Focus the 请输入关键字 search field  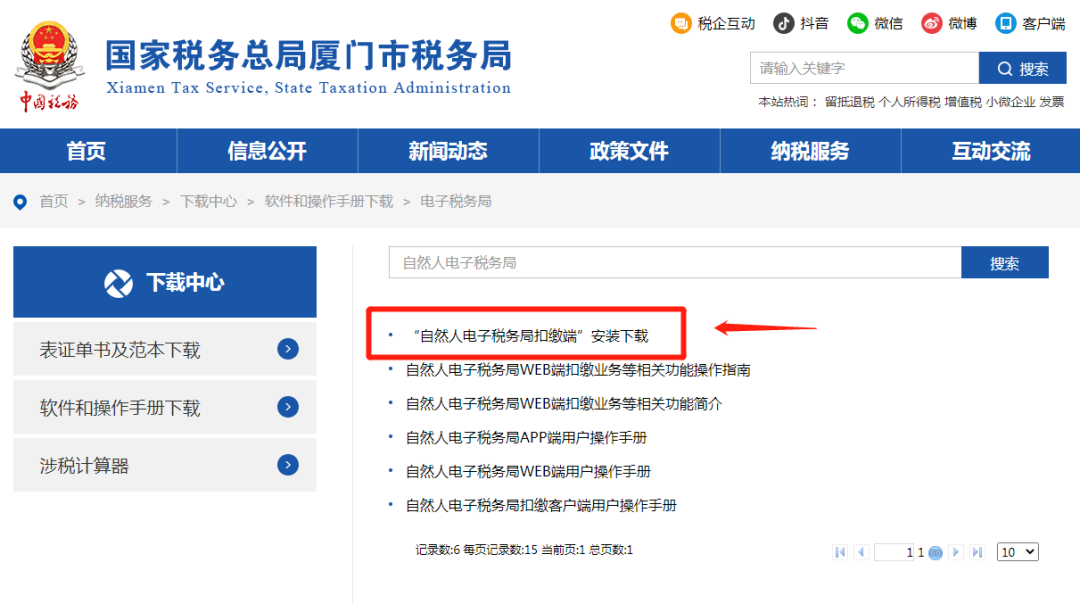(864, 68)
